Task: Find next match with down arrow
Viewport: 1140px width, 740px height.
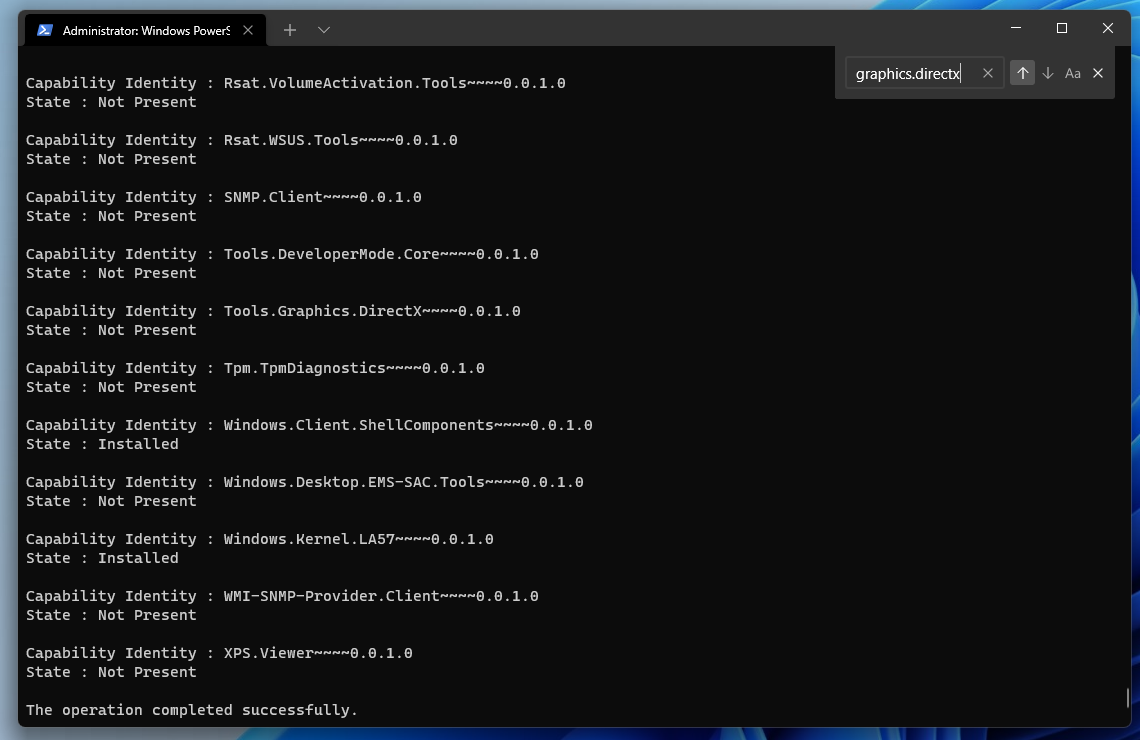Action: coord(1048,73)
